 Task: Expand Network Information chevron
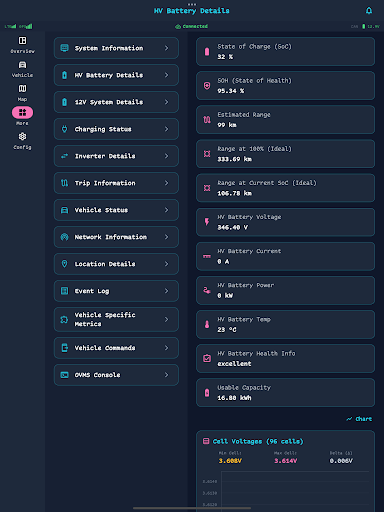coord(167,237)
